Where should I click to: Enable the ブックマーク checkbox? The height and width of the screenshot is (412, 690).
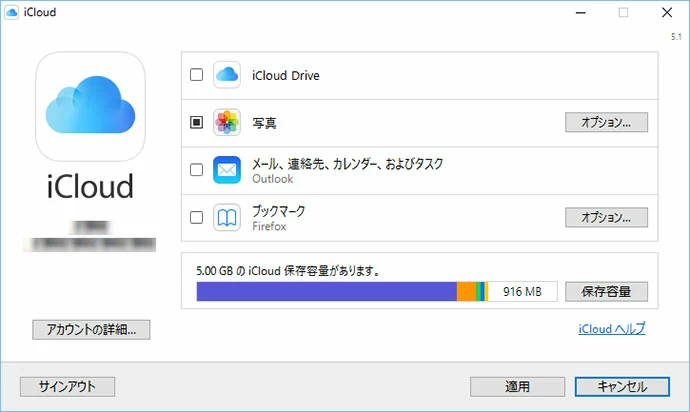click(x=196, y=217)
